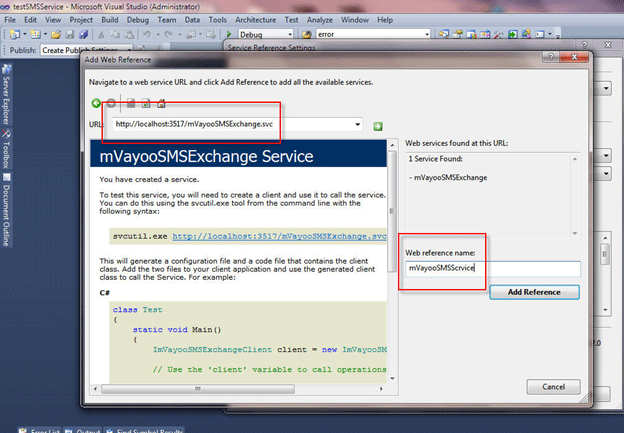
Task: Click the Cancel button
Action: tap(553, 387)
